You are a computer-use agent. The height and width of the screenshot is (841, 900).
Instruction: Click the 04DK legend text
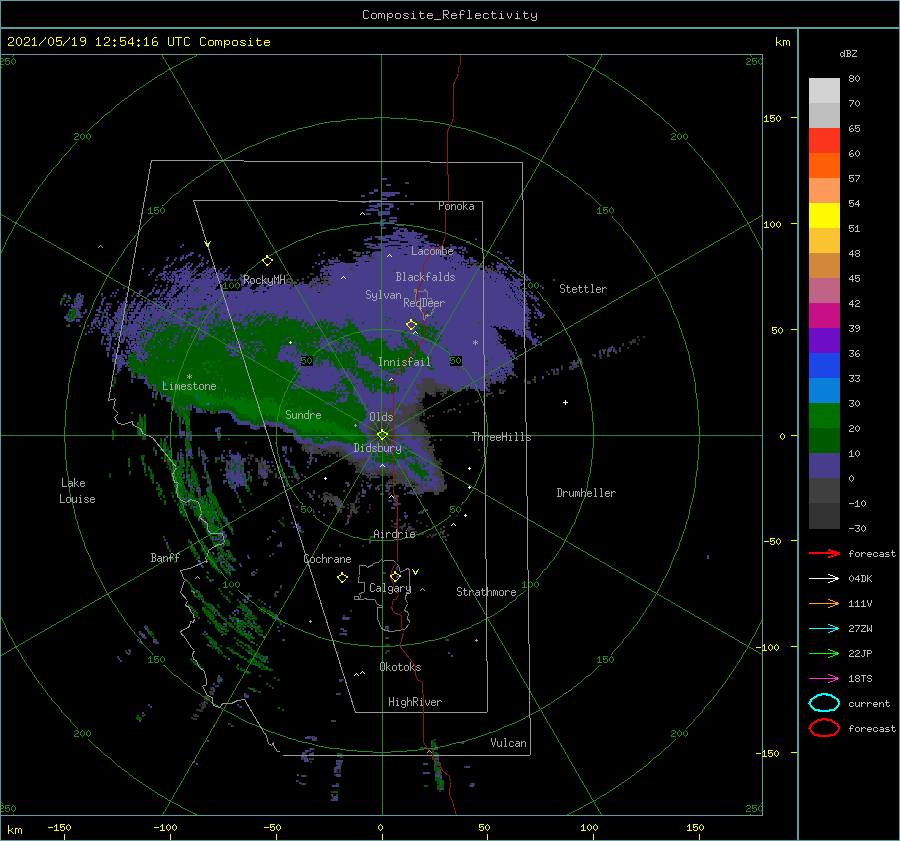point(860,579)
